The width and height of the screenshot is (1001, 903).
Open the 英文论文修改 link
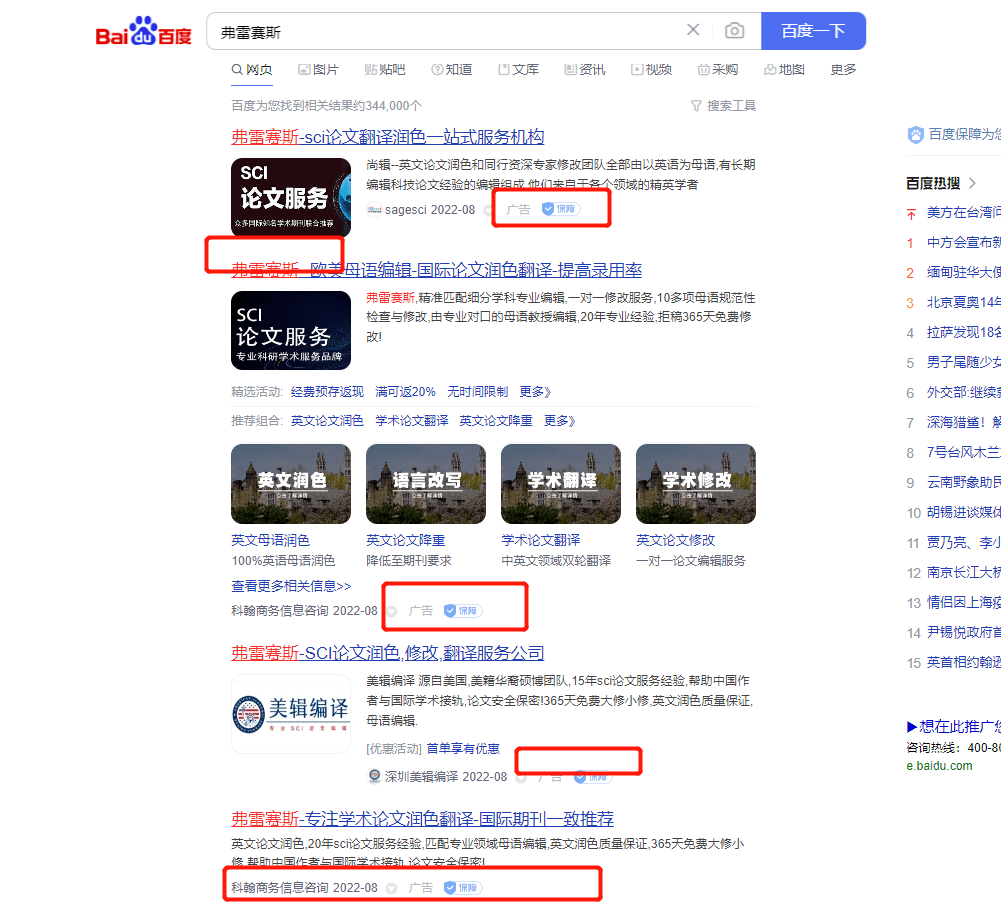coord(675,540)
